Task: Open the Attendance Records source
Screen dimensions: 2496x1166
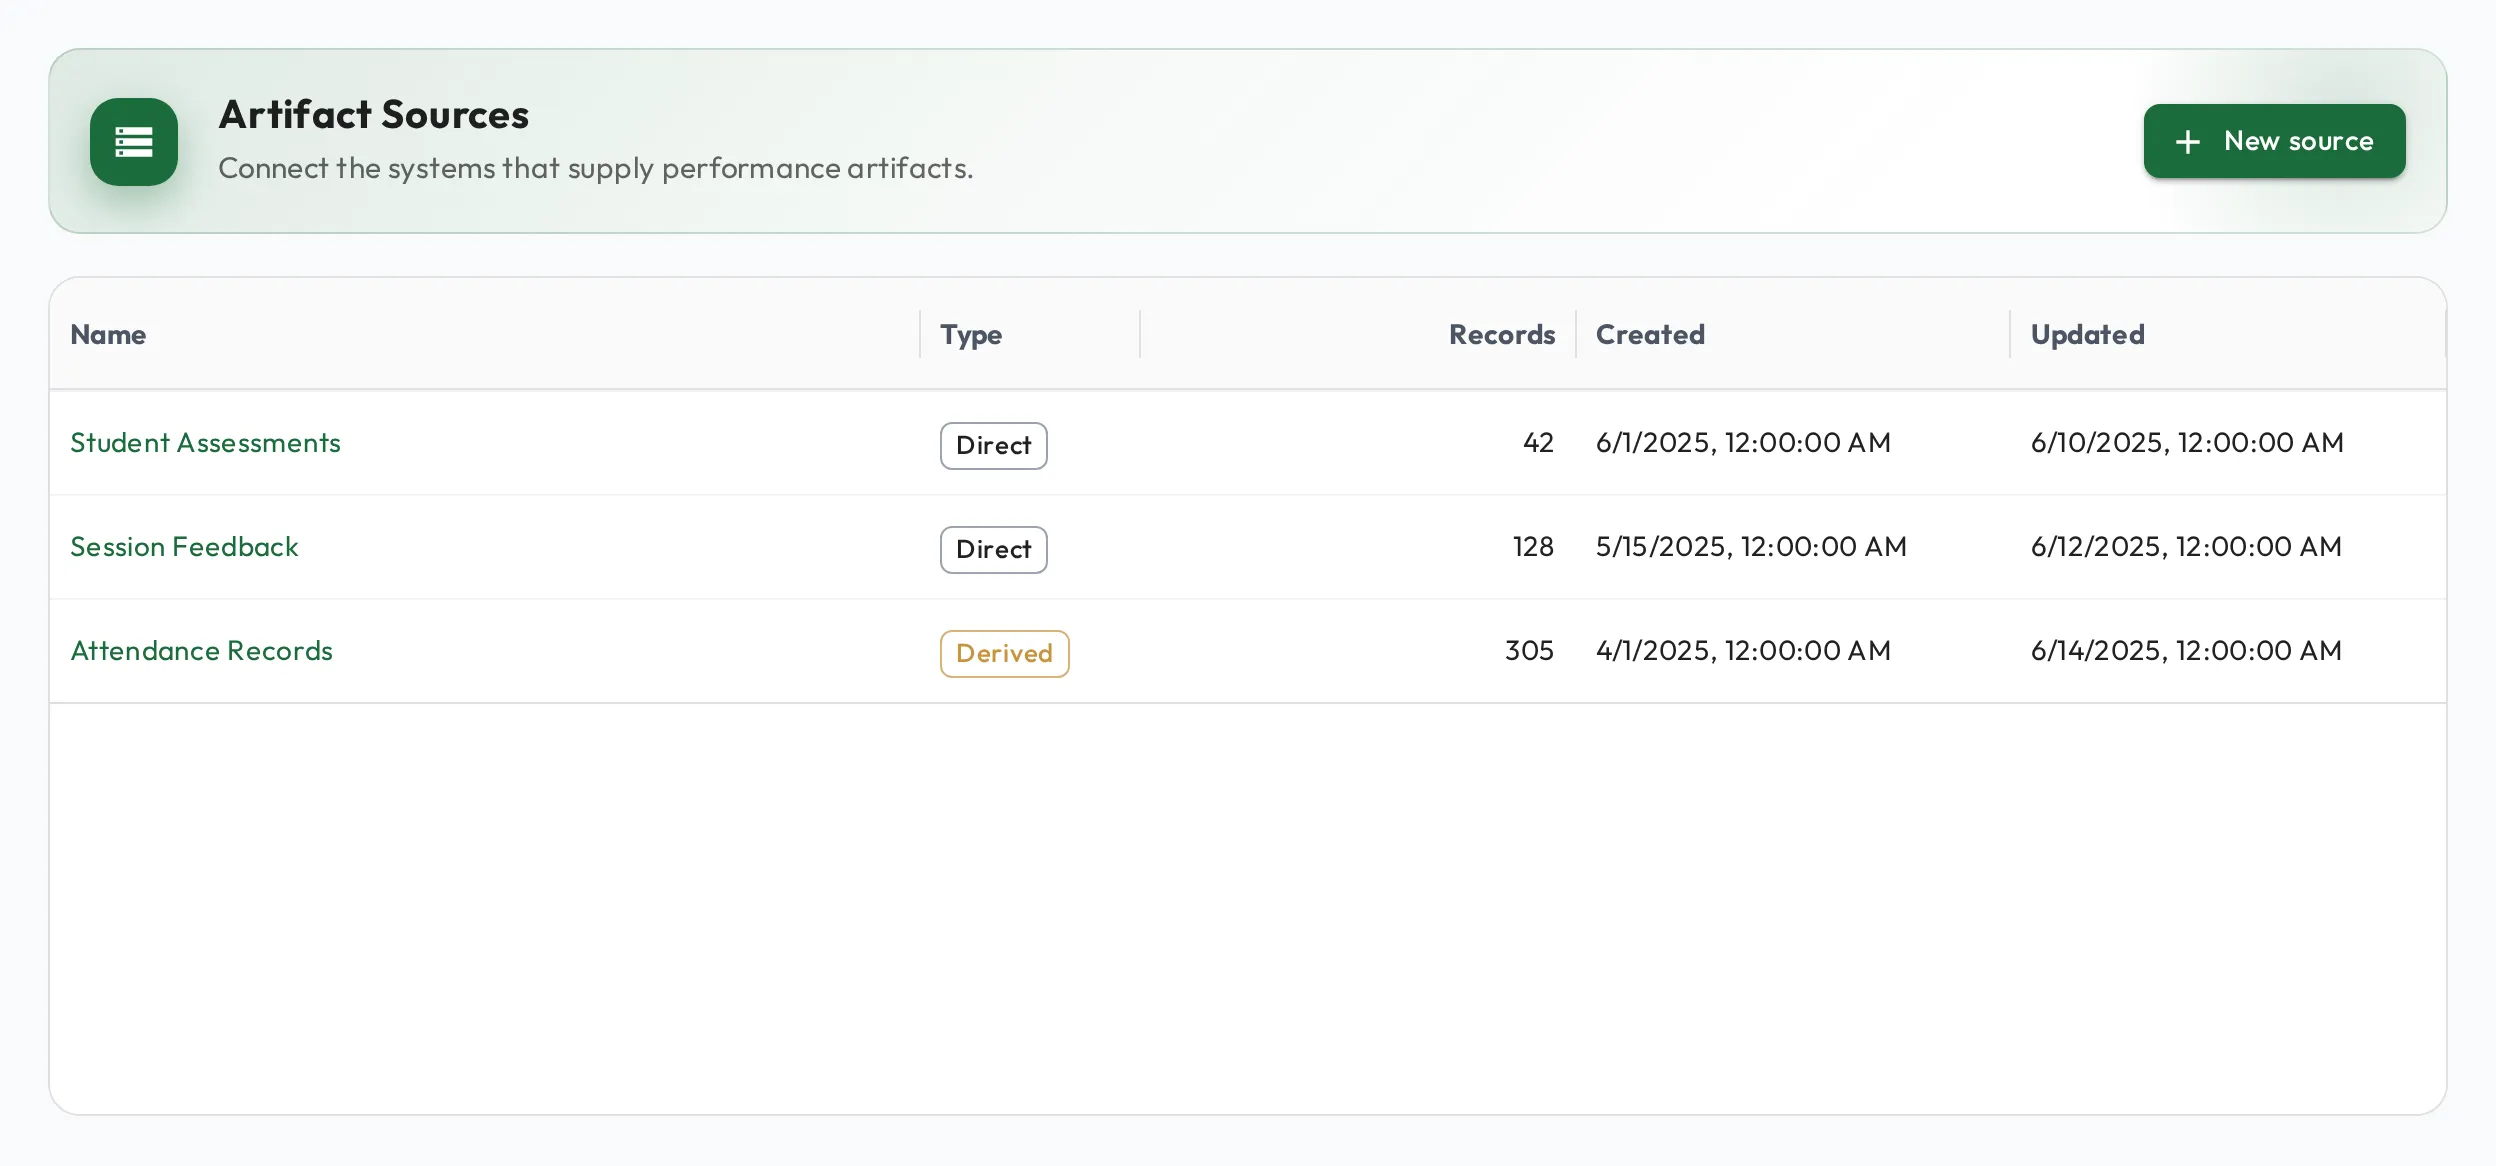Action: [201, 650]
